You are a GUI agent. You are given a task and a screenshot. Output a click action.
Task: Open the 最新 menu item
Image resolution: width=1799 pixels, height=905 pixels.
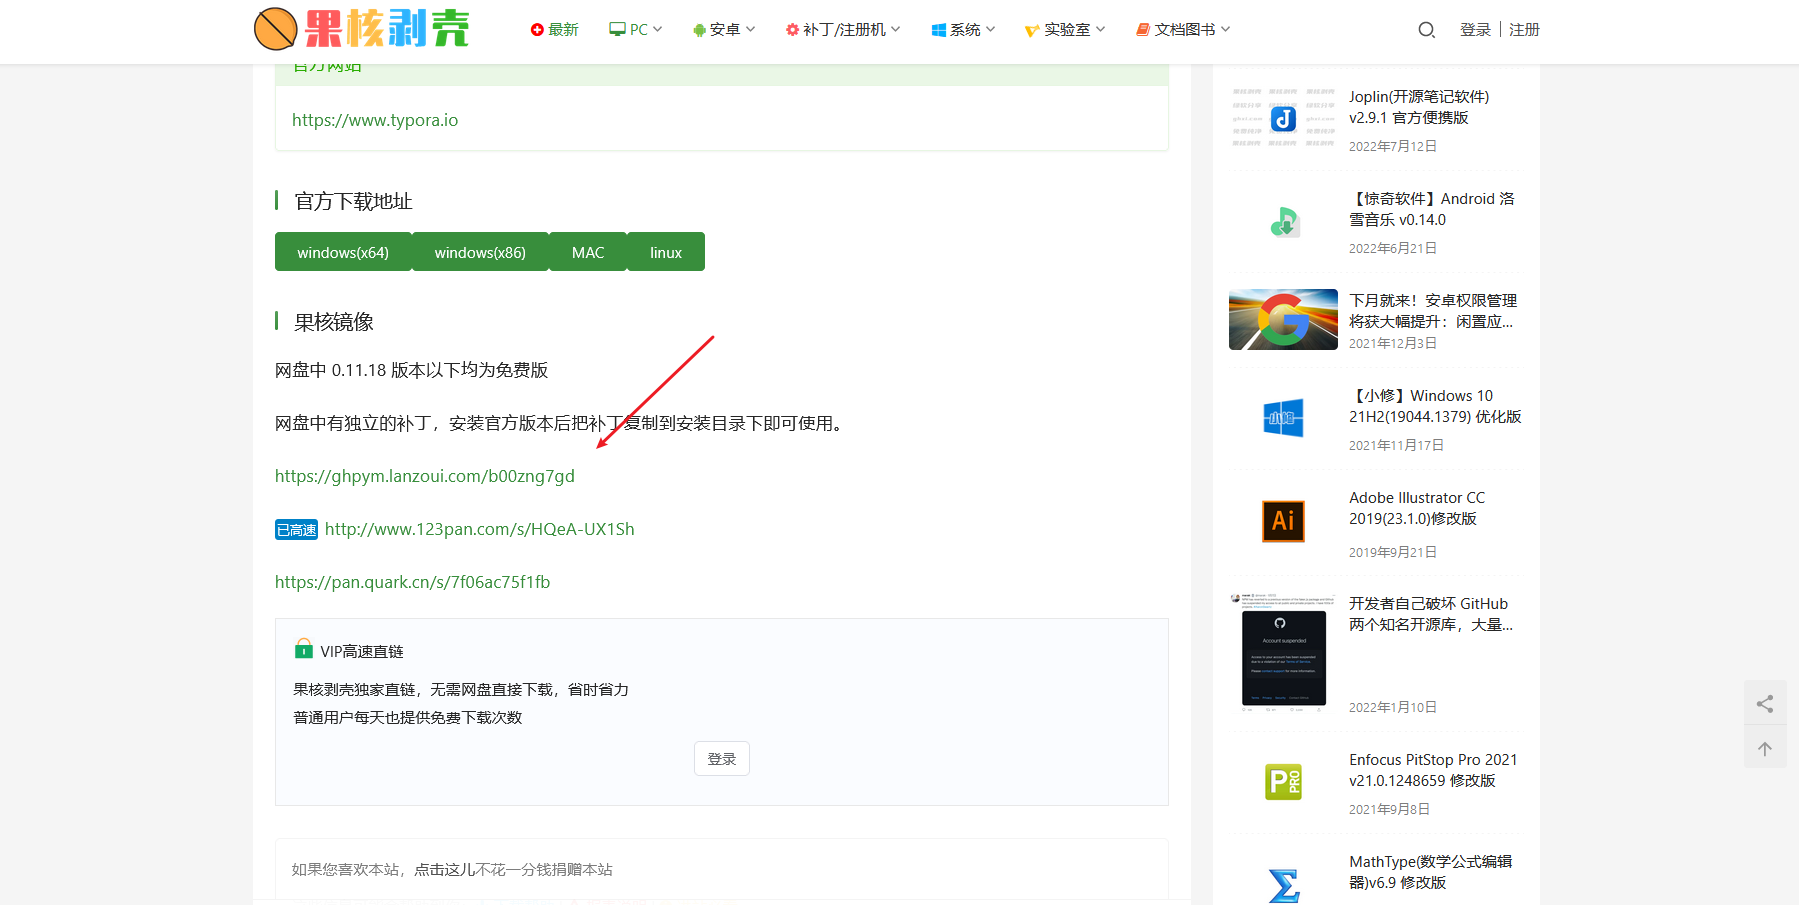555,30
